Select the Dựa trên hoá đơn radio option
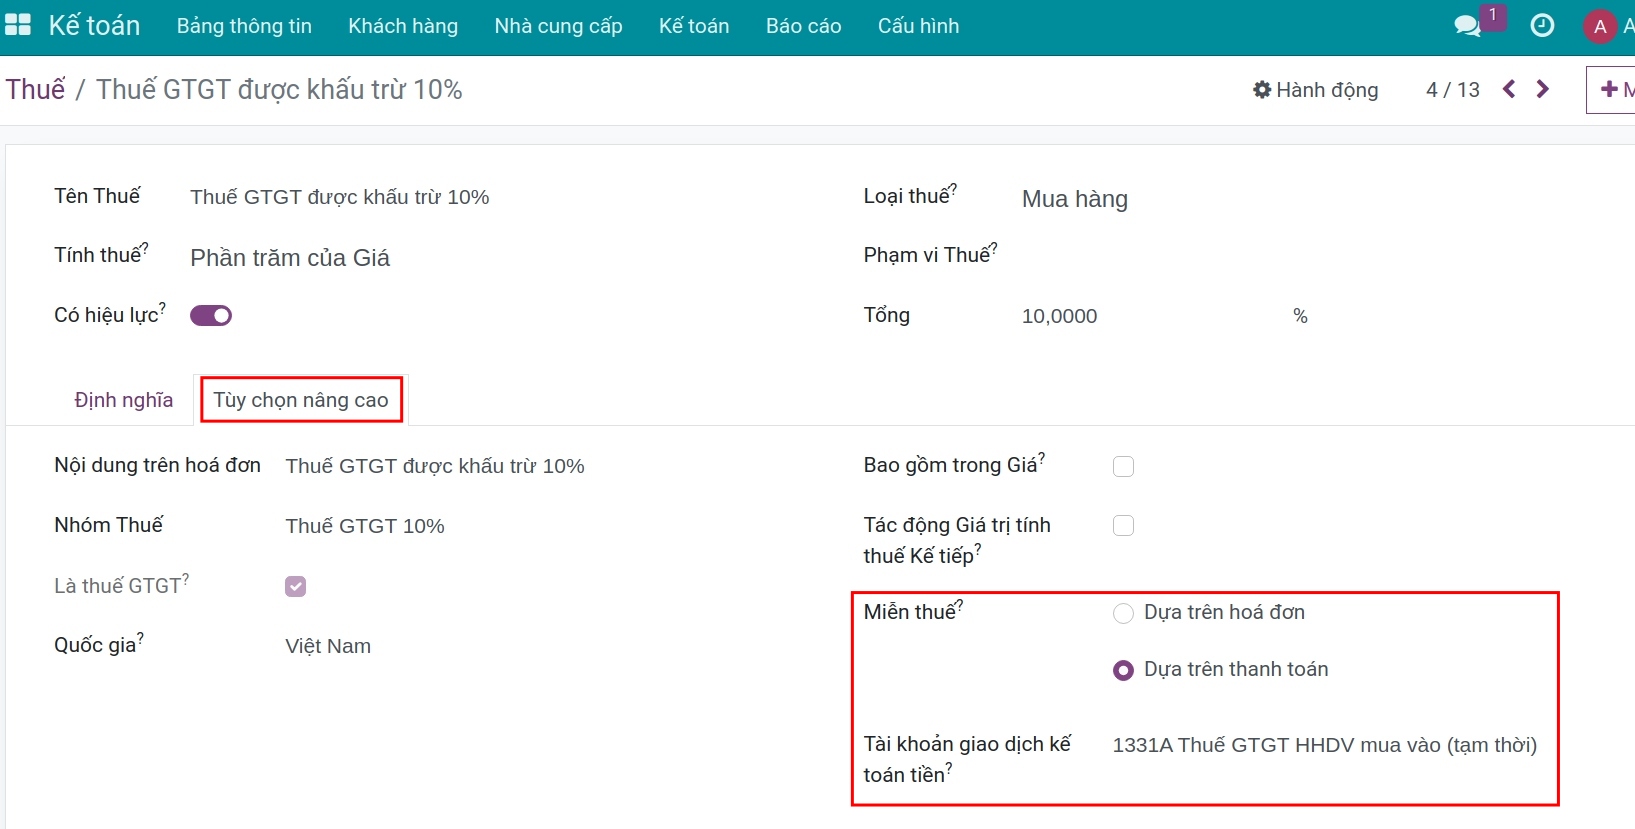This screenshot has width=1635, height=829. pos(1123,613)
